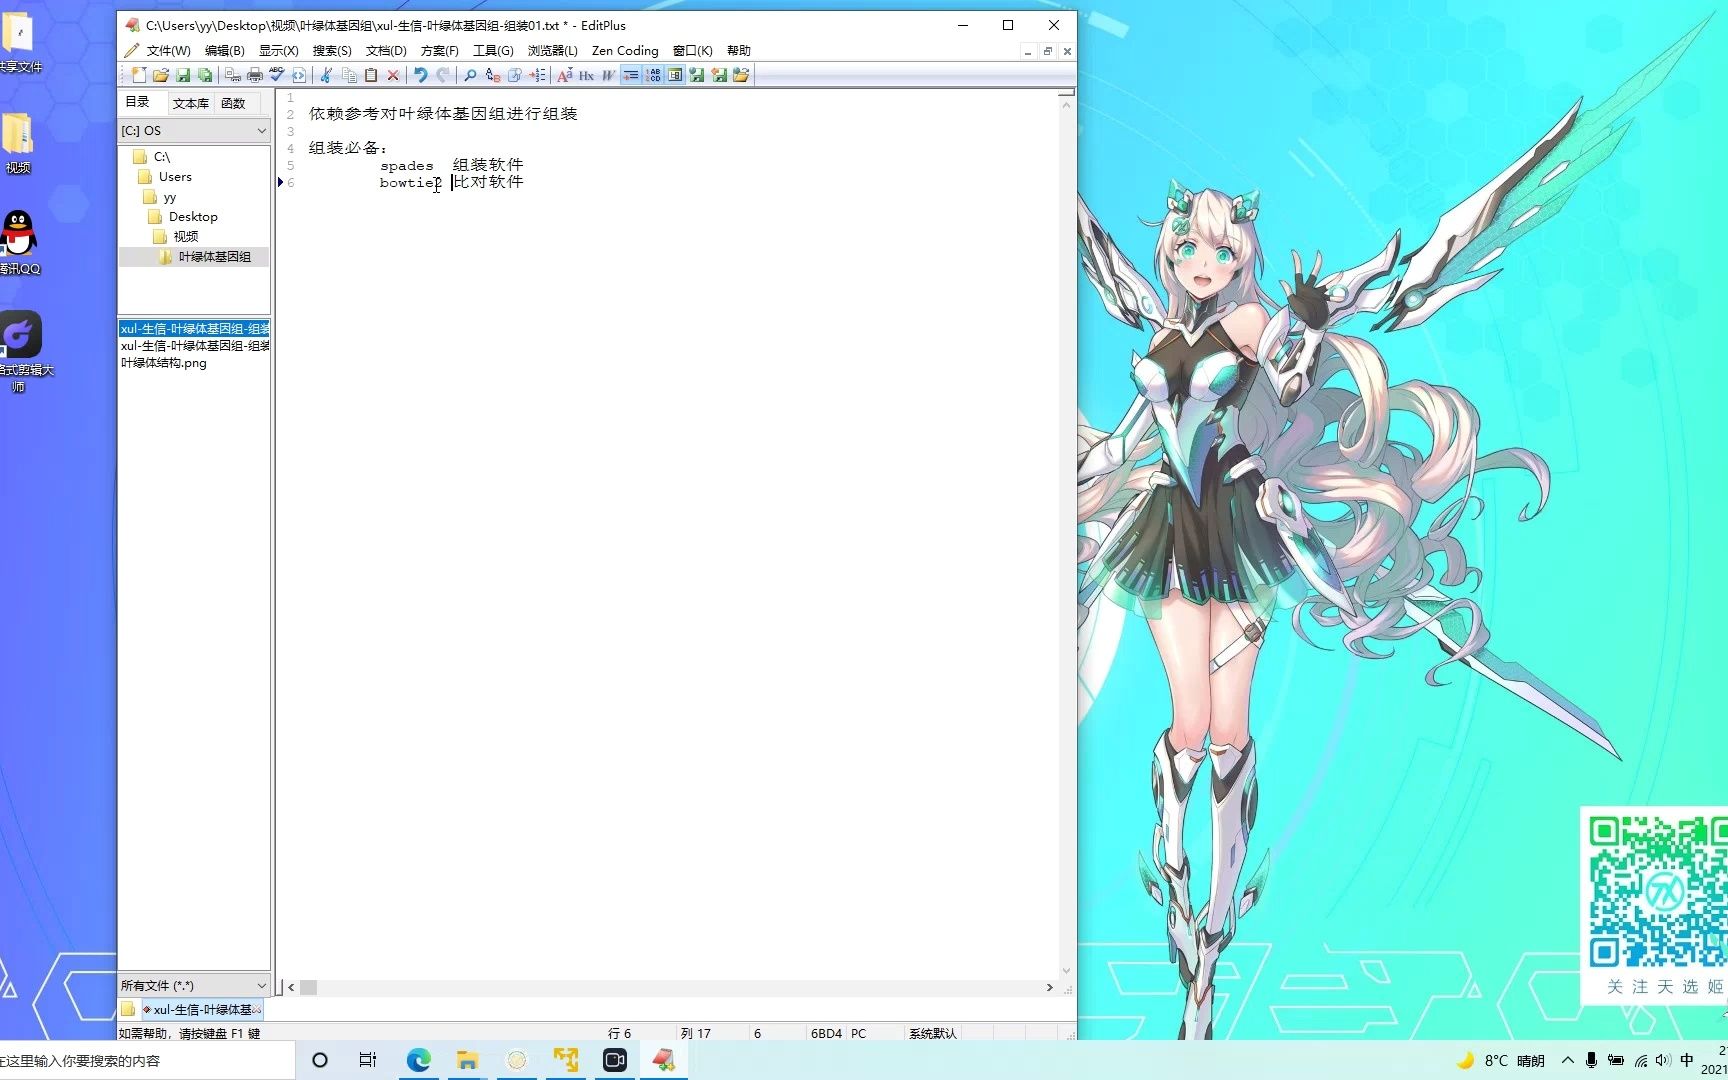Cut selection with the scissors icon

click(x=326, y=75)
